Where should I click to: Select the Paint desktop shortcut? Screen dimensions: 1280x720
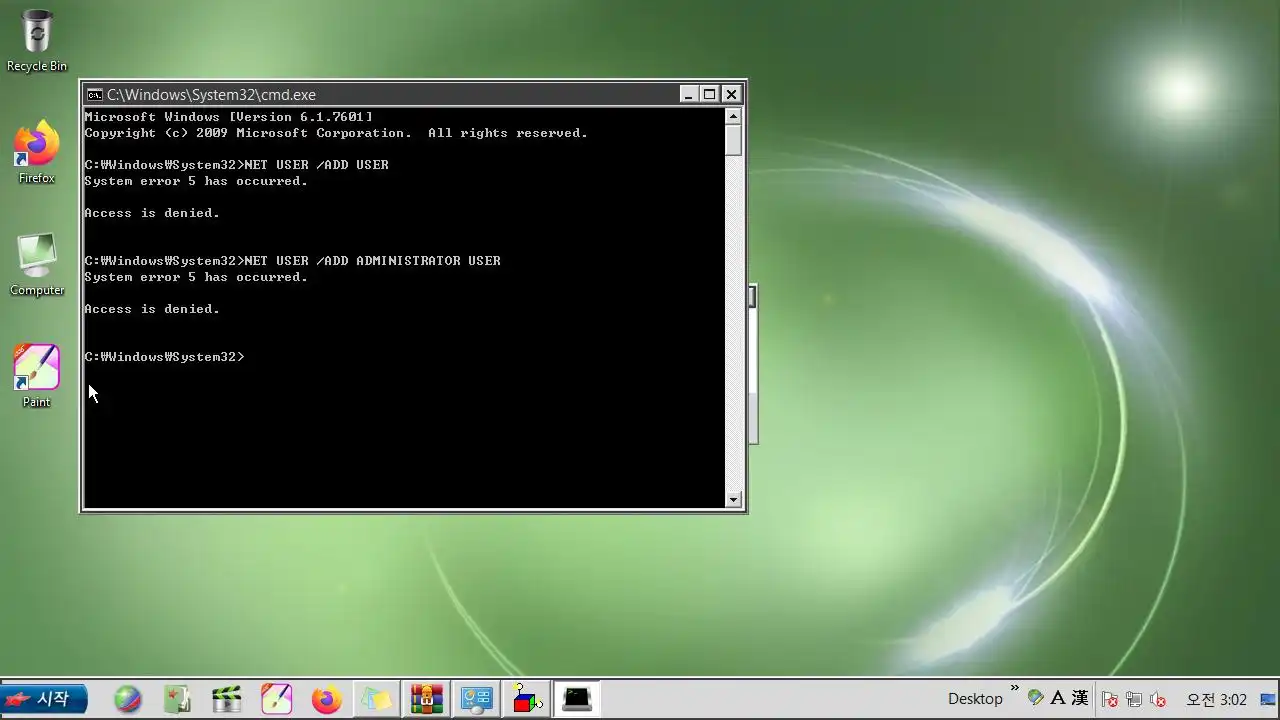click(37, 377)
